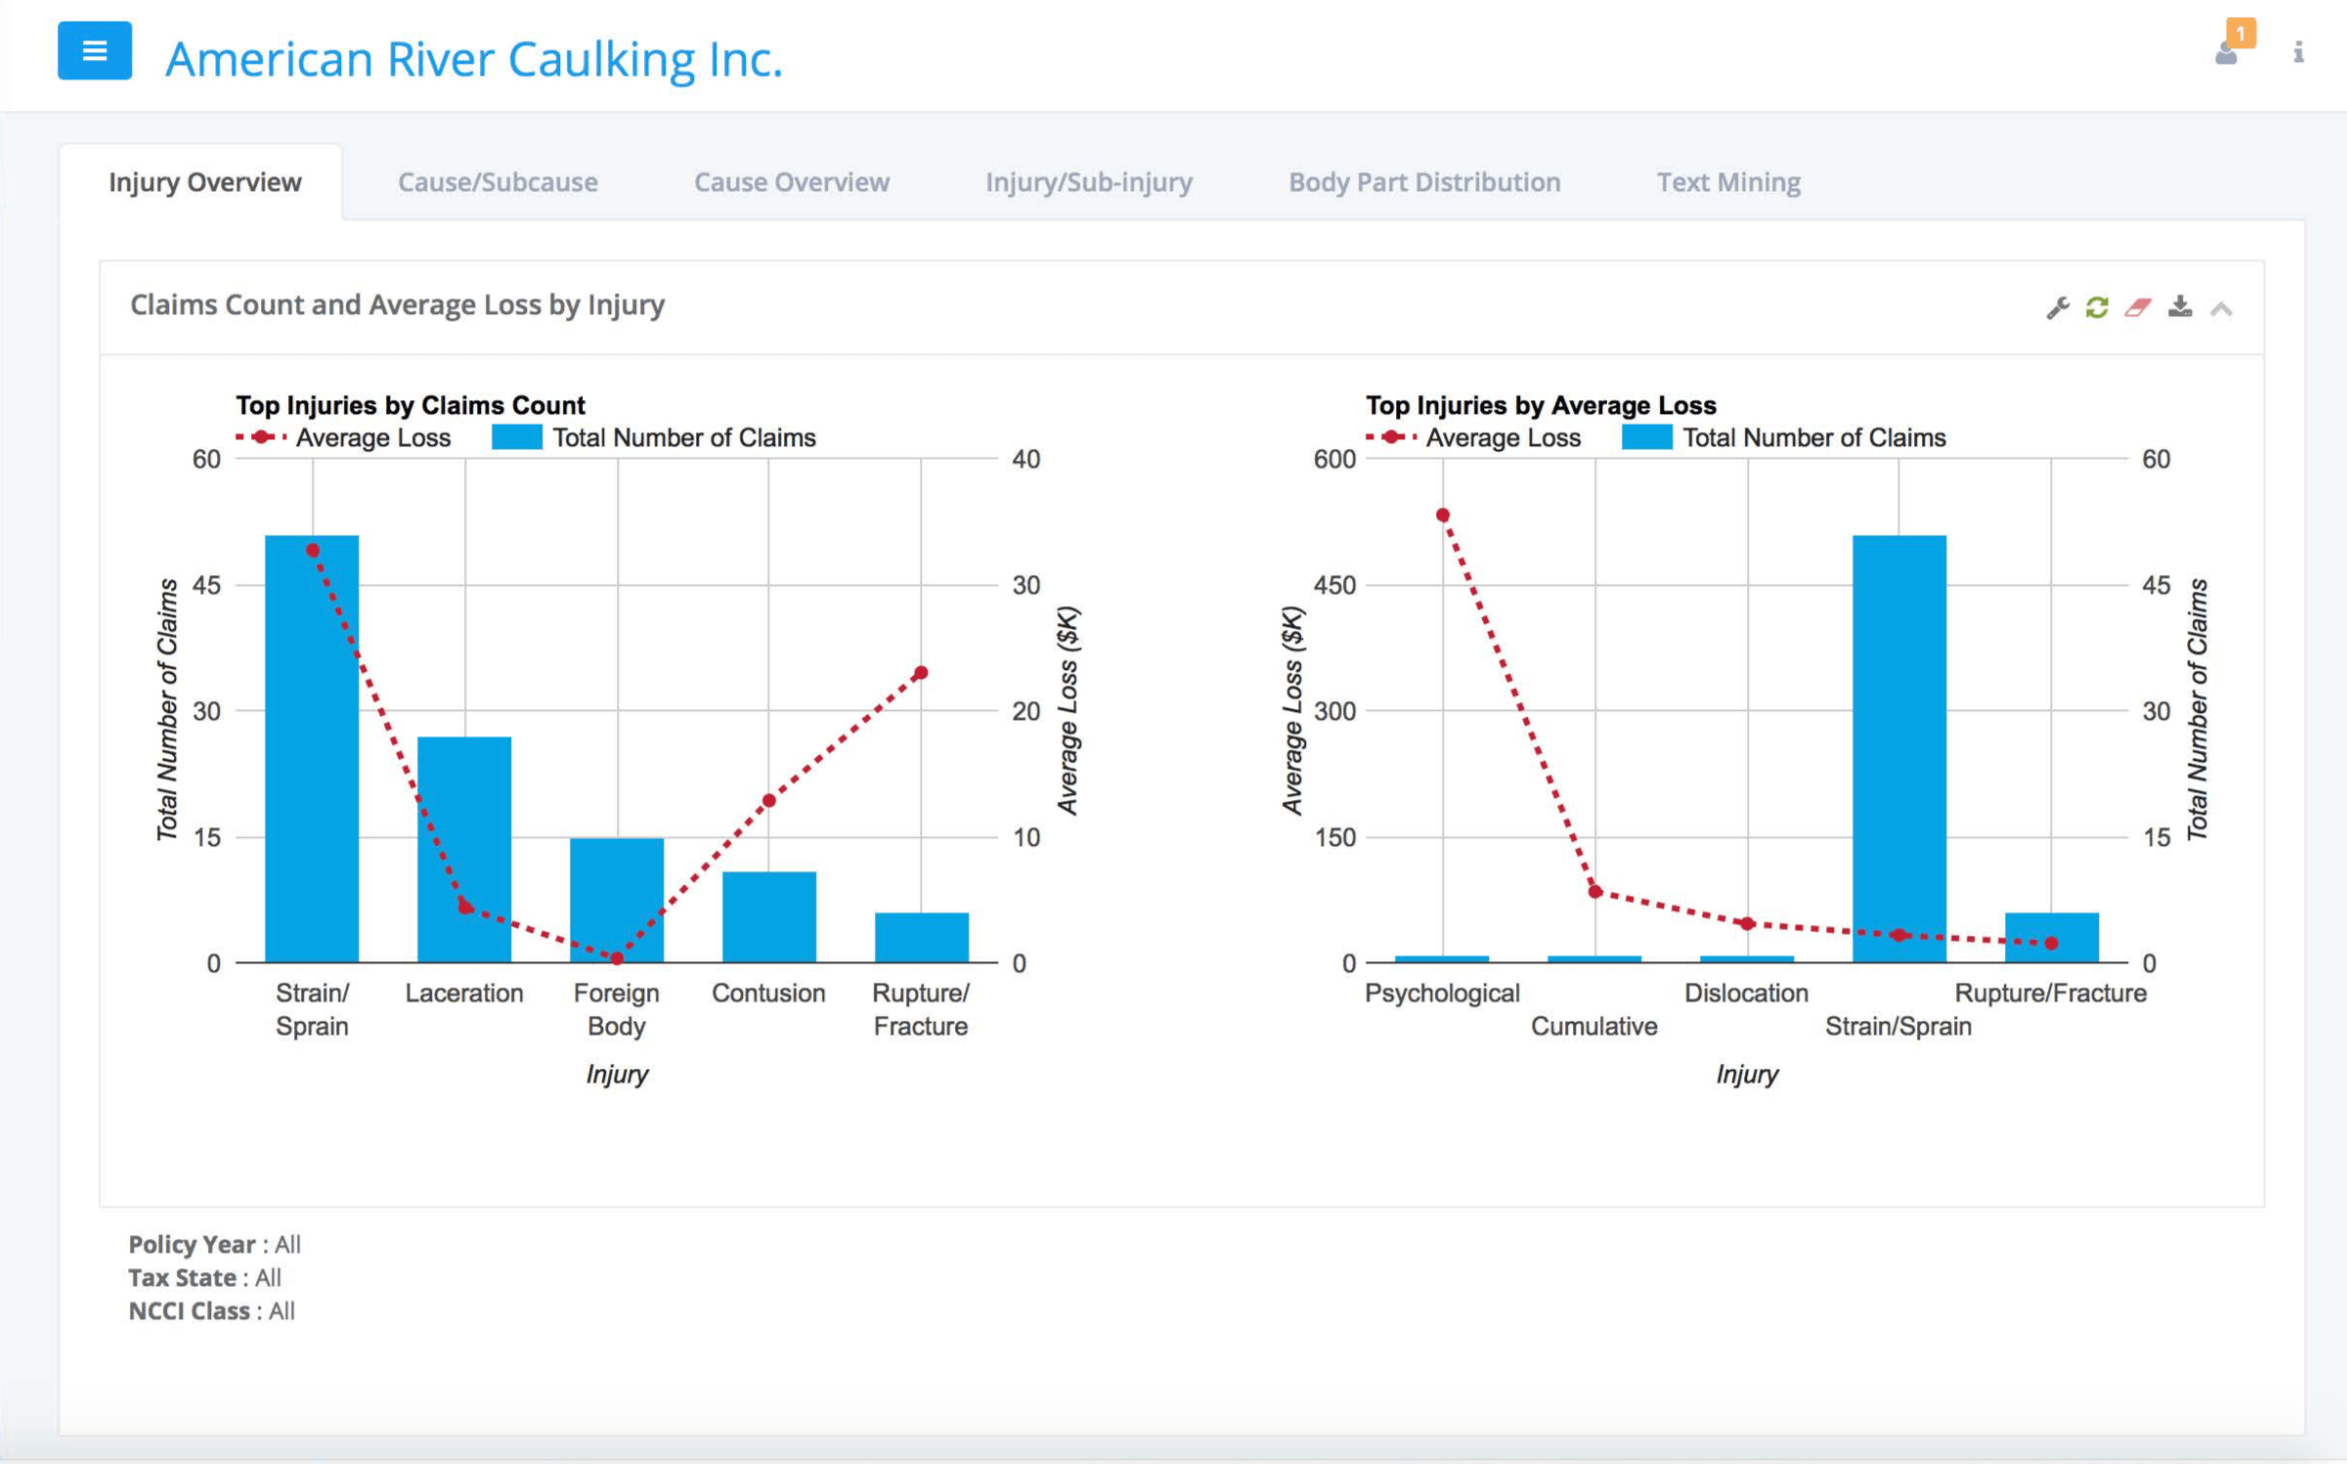Click the orange notification badge showing 1
The width and height of the screenshot is (2347, 1464).
pyautogui.click(x=2243, y=33)
